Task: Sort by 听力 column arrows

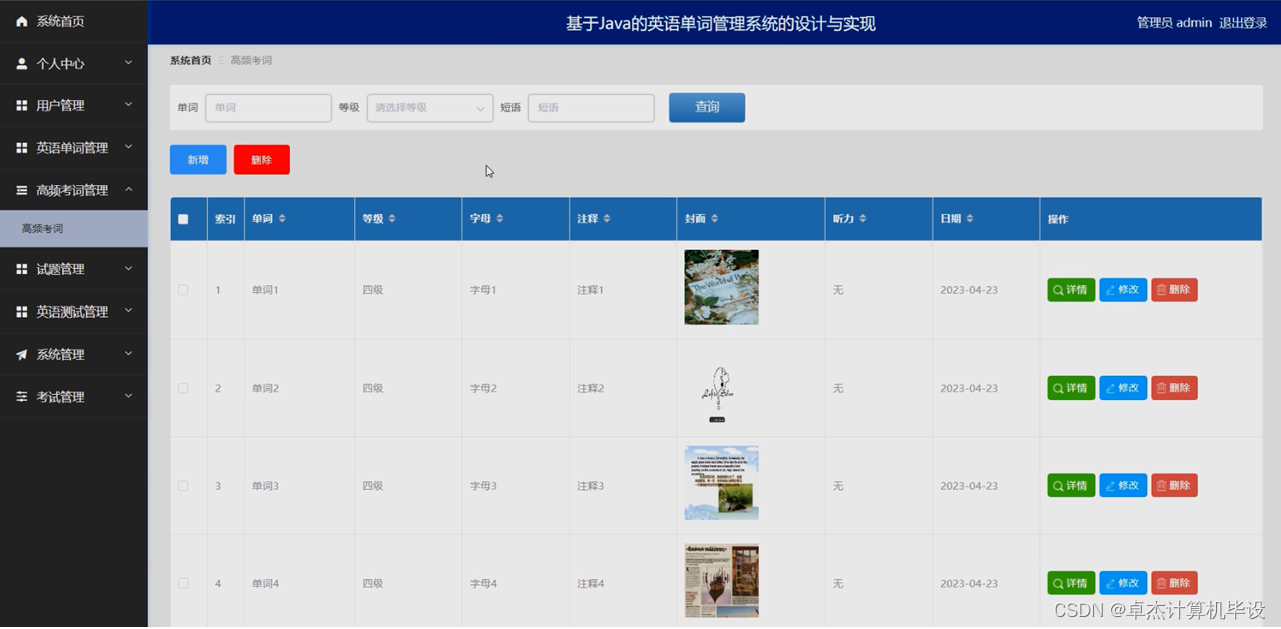Action: pyautogui.click(x=863, y=219)
